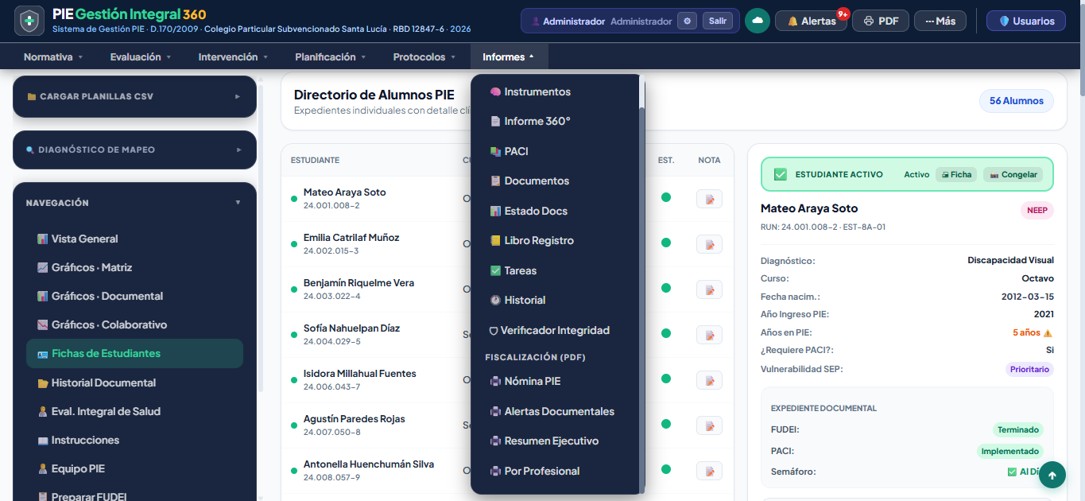Open Gráficos · Colaborativo sidebar item
The height and width of the screenshot is (501, 1085).
pyautogui.click(x=135, y=325)
